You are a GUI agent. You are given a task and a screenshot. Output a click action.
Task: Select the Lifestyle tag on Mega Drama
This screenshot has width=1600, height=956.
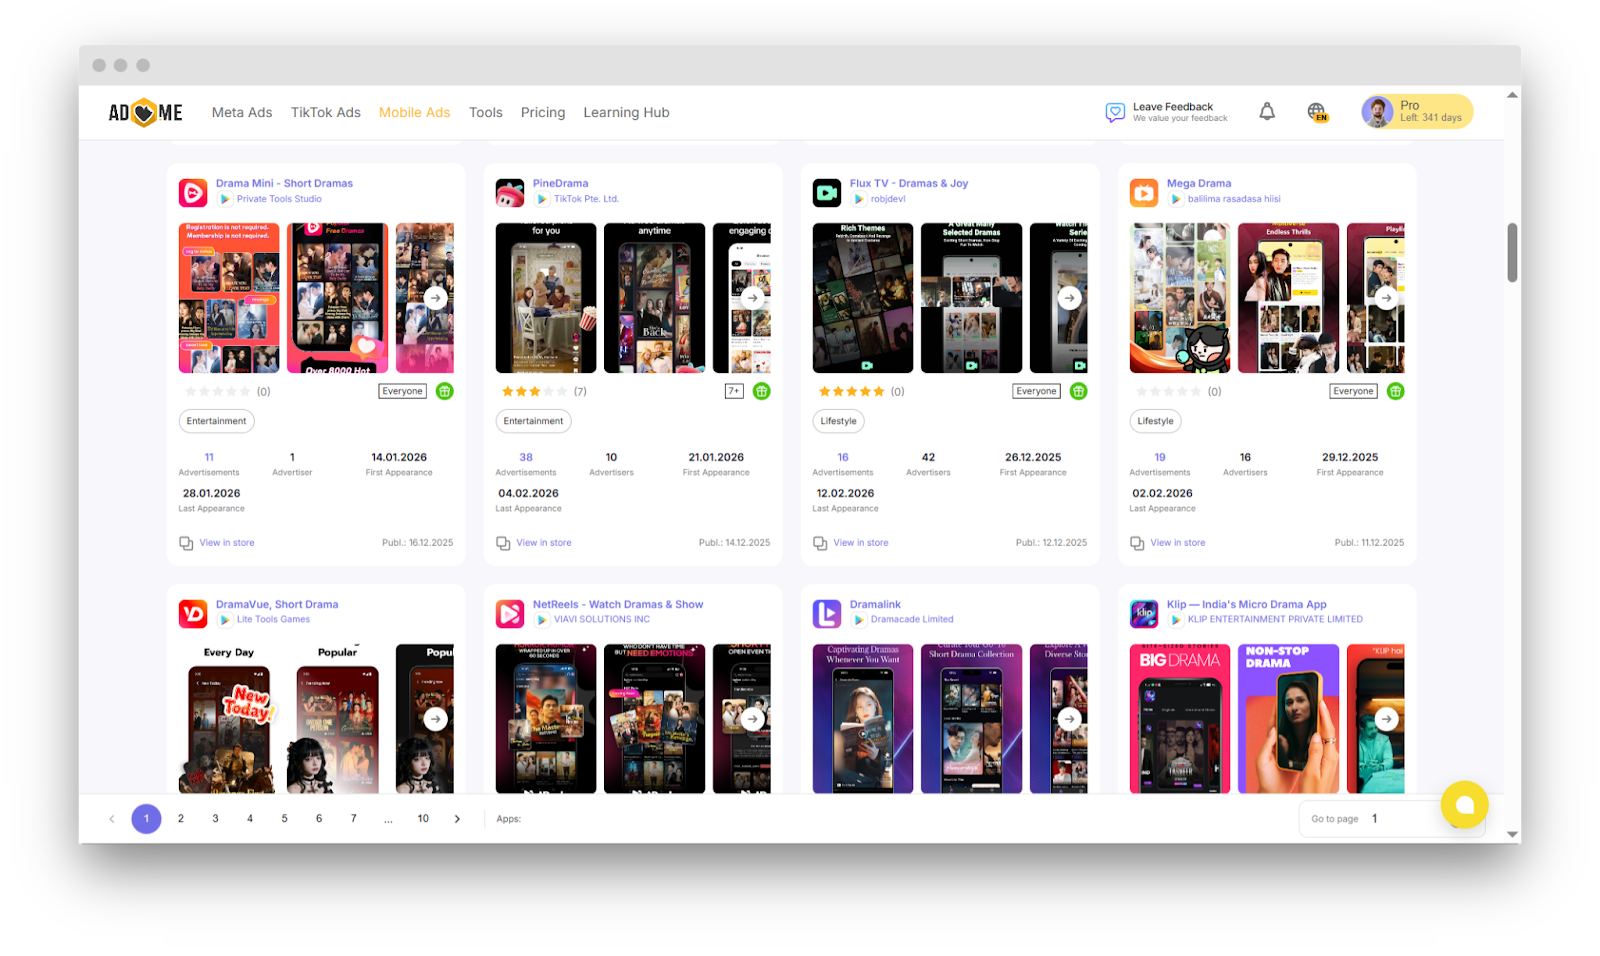coord(1155,421)
